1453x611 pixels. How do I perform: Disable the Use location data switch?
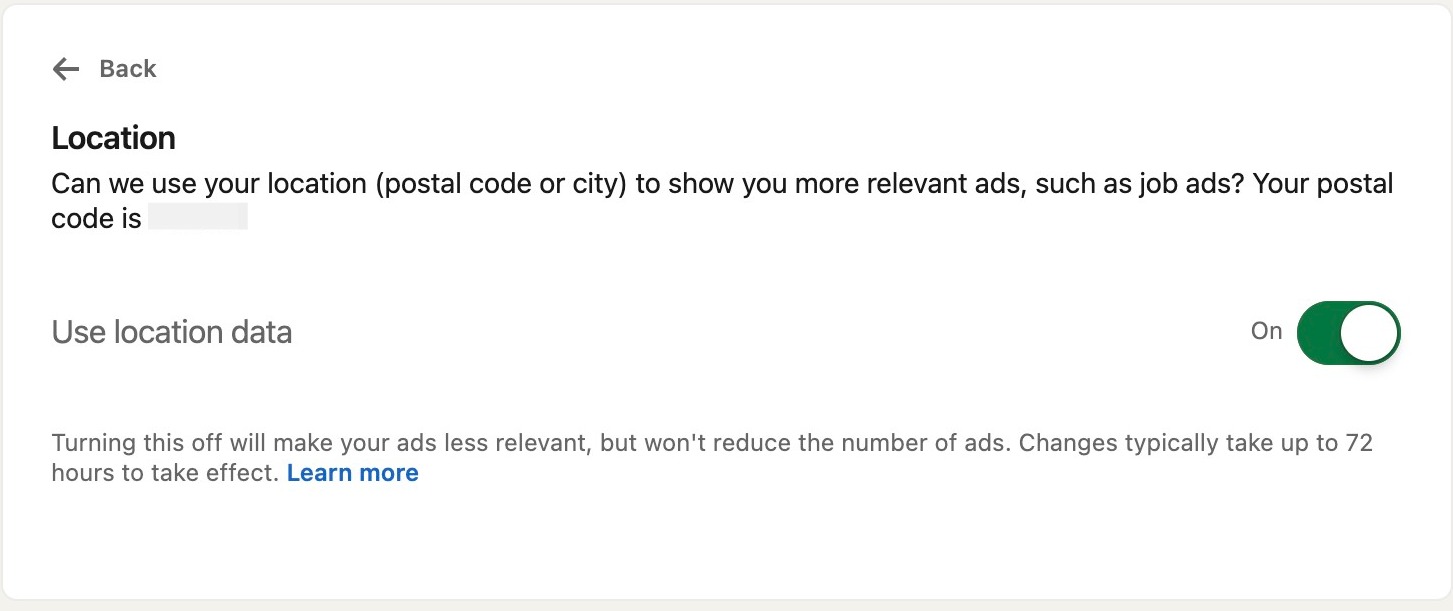coord(1347,332)
